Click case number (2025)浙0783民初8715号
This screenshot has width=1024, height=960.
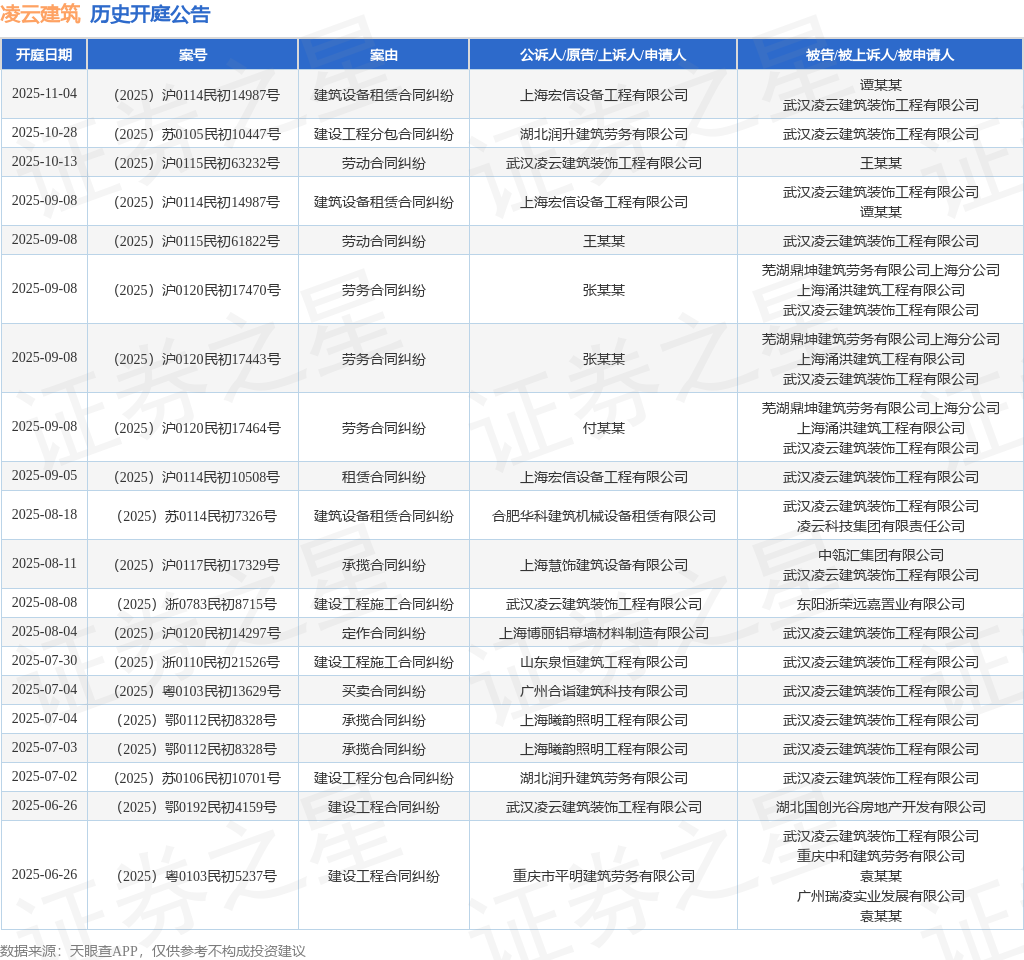point(197,605)
